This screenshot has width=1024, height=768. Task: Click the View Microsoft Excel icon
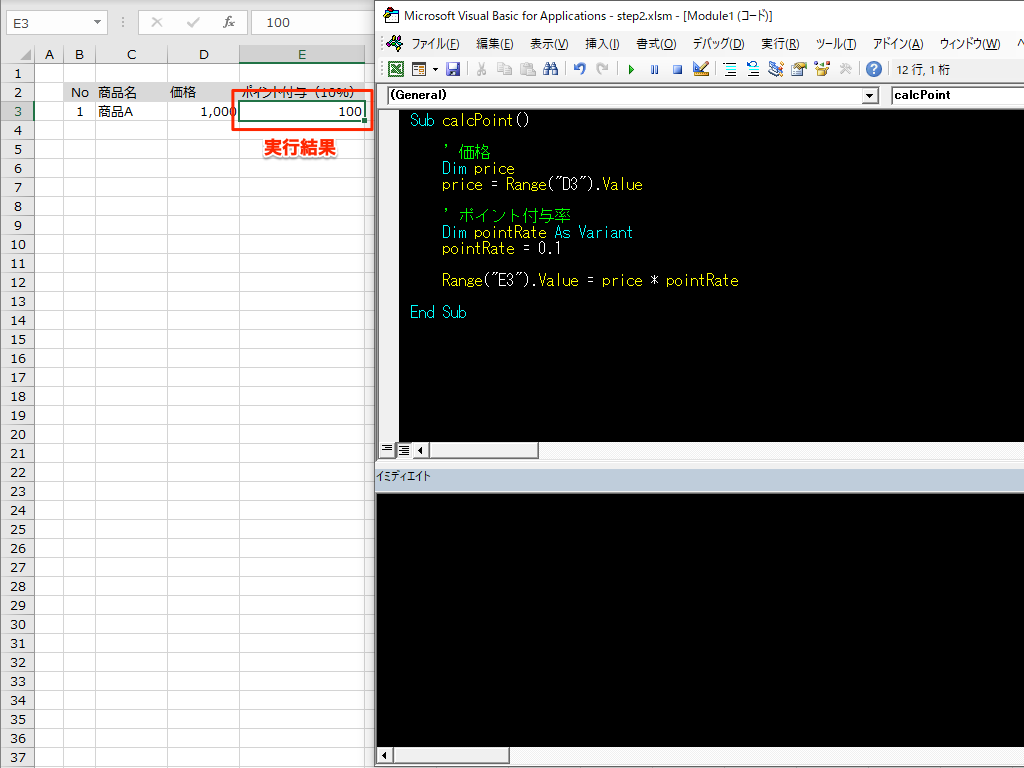click(x=396, y=69)
